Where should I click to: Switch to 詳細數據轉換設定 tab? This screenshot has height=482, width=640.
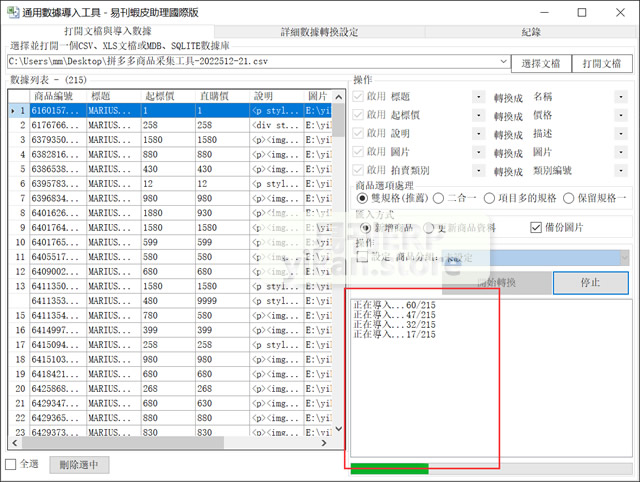[x=319, y=32]
